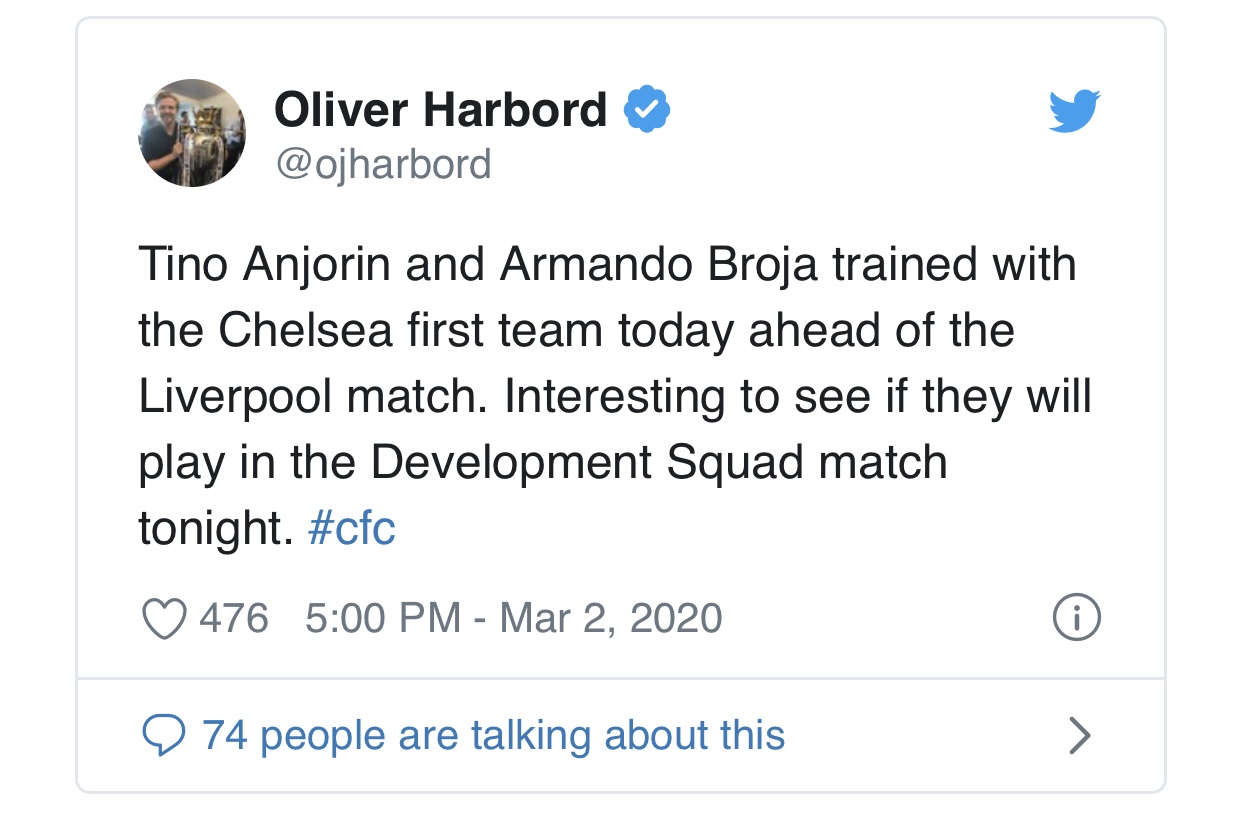Open '74 people are talking about this'
This screenshot has height=817, width=1242.
pos(494,736)
